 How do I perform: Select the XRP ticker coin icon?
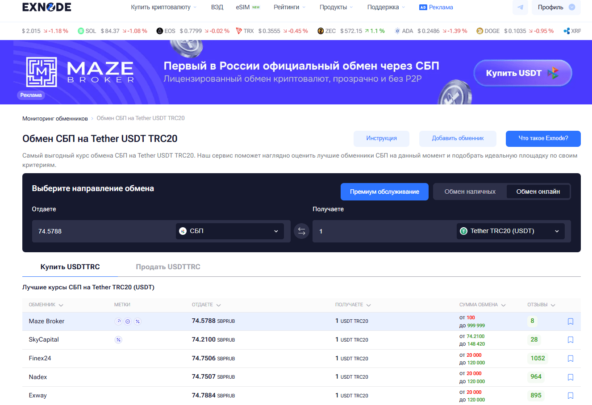[566, 31]
